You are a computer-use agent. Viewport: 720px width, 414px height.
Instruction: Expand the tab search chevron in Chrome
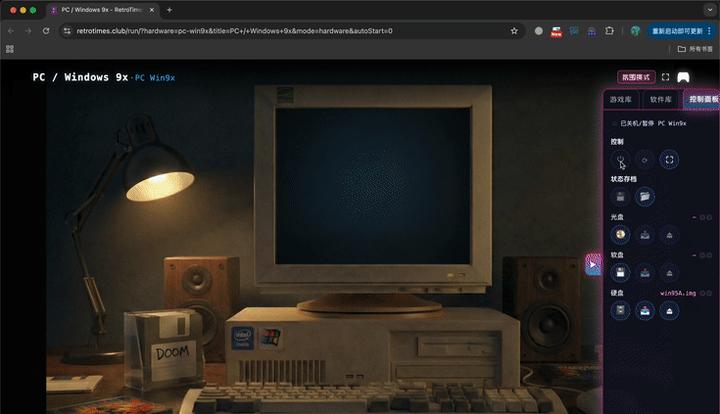tap(709, 9)
